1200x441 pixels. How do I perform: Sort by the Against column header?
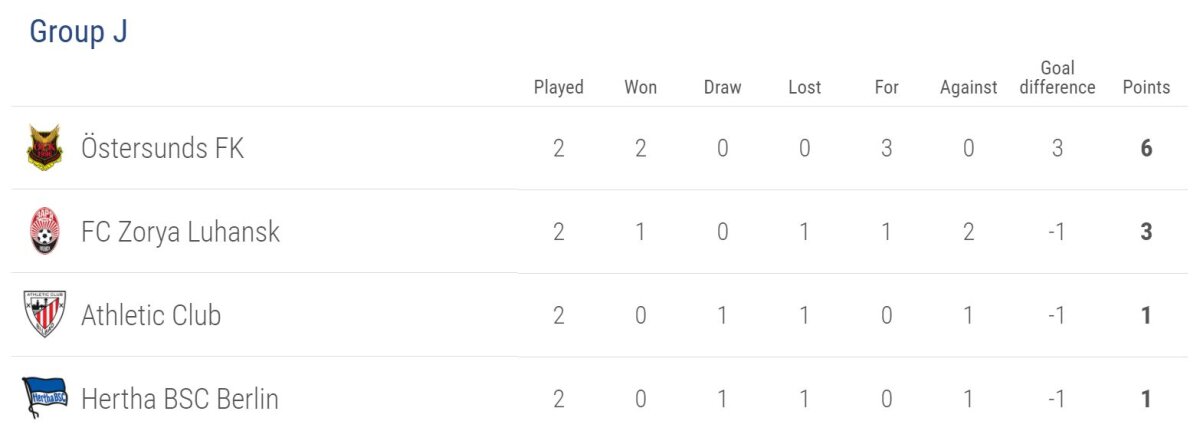click(x=968, y=87)
